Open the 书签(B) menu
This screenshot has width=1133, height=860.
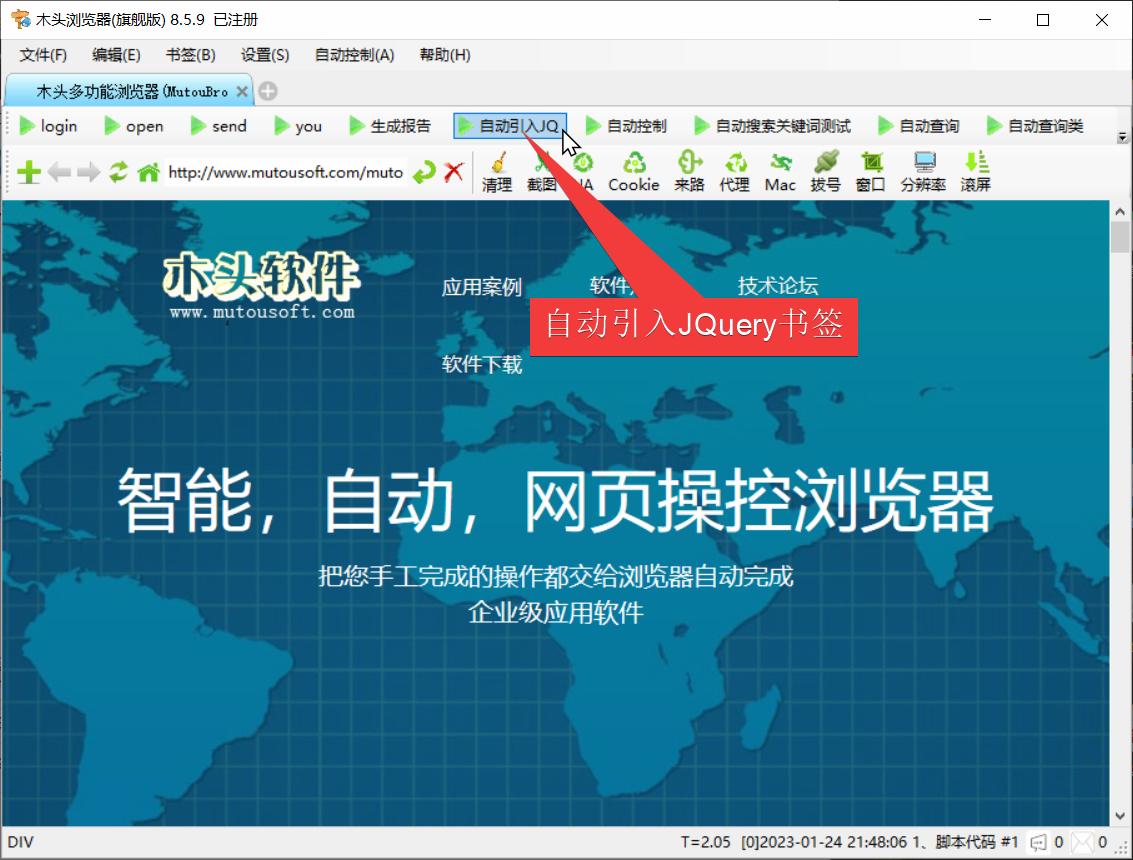click(189, 55)
